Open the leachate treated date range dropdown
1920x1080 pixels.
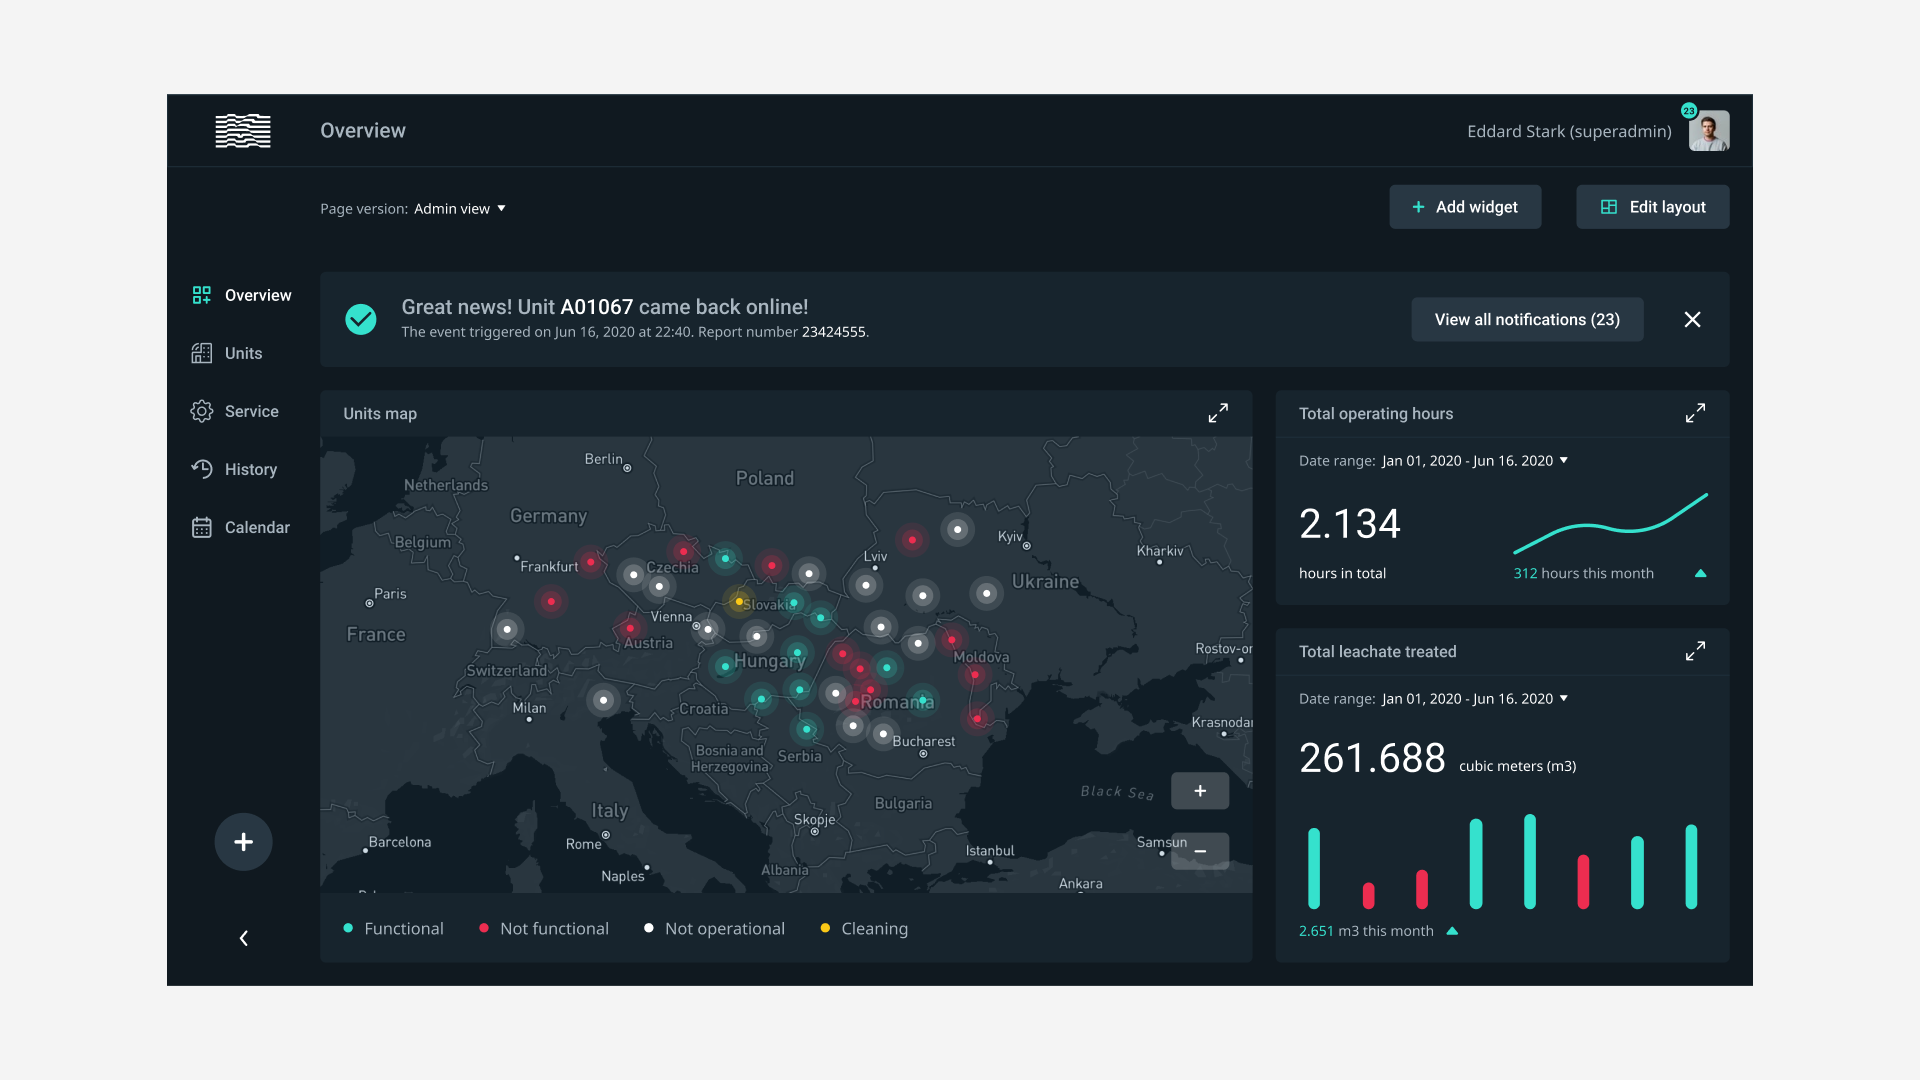[x=1474, y=698]
